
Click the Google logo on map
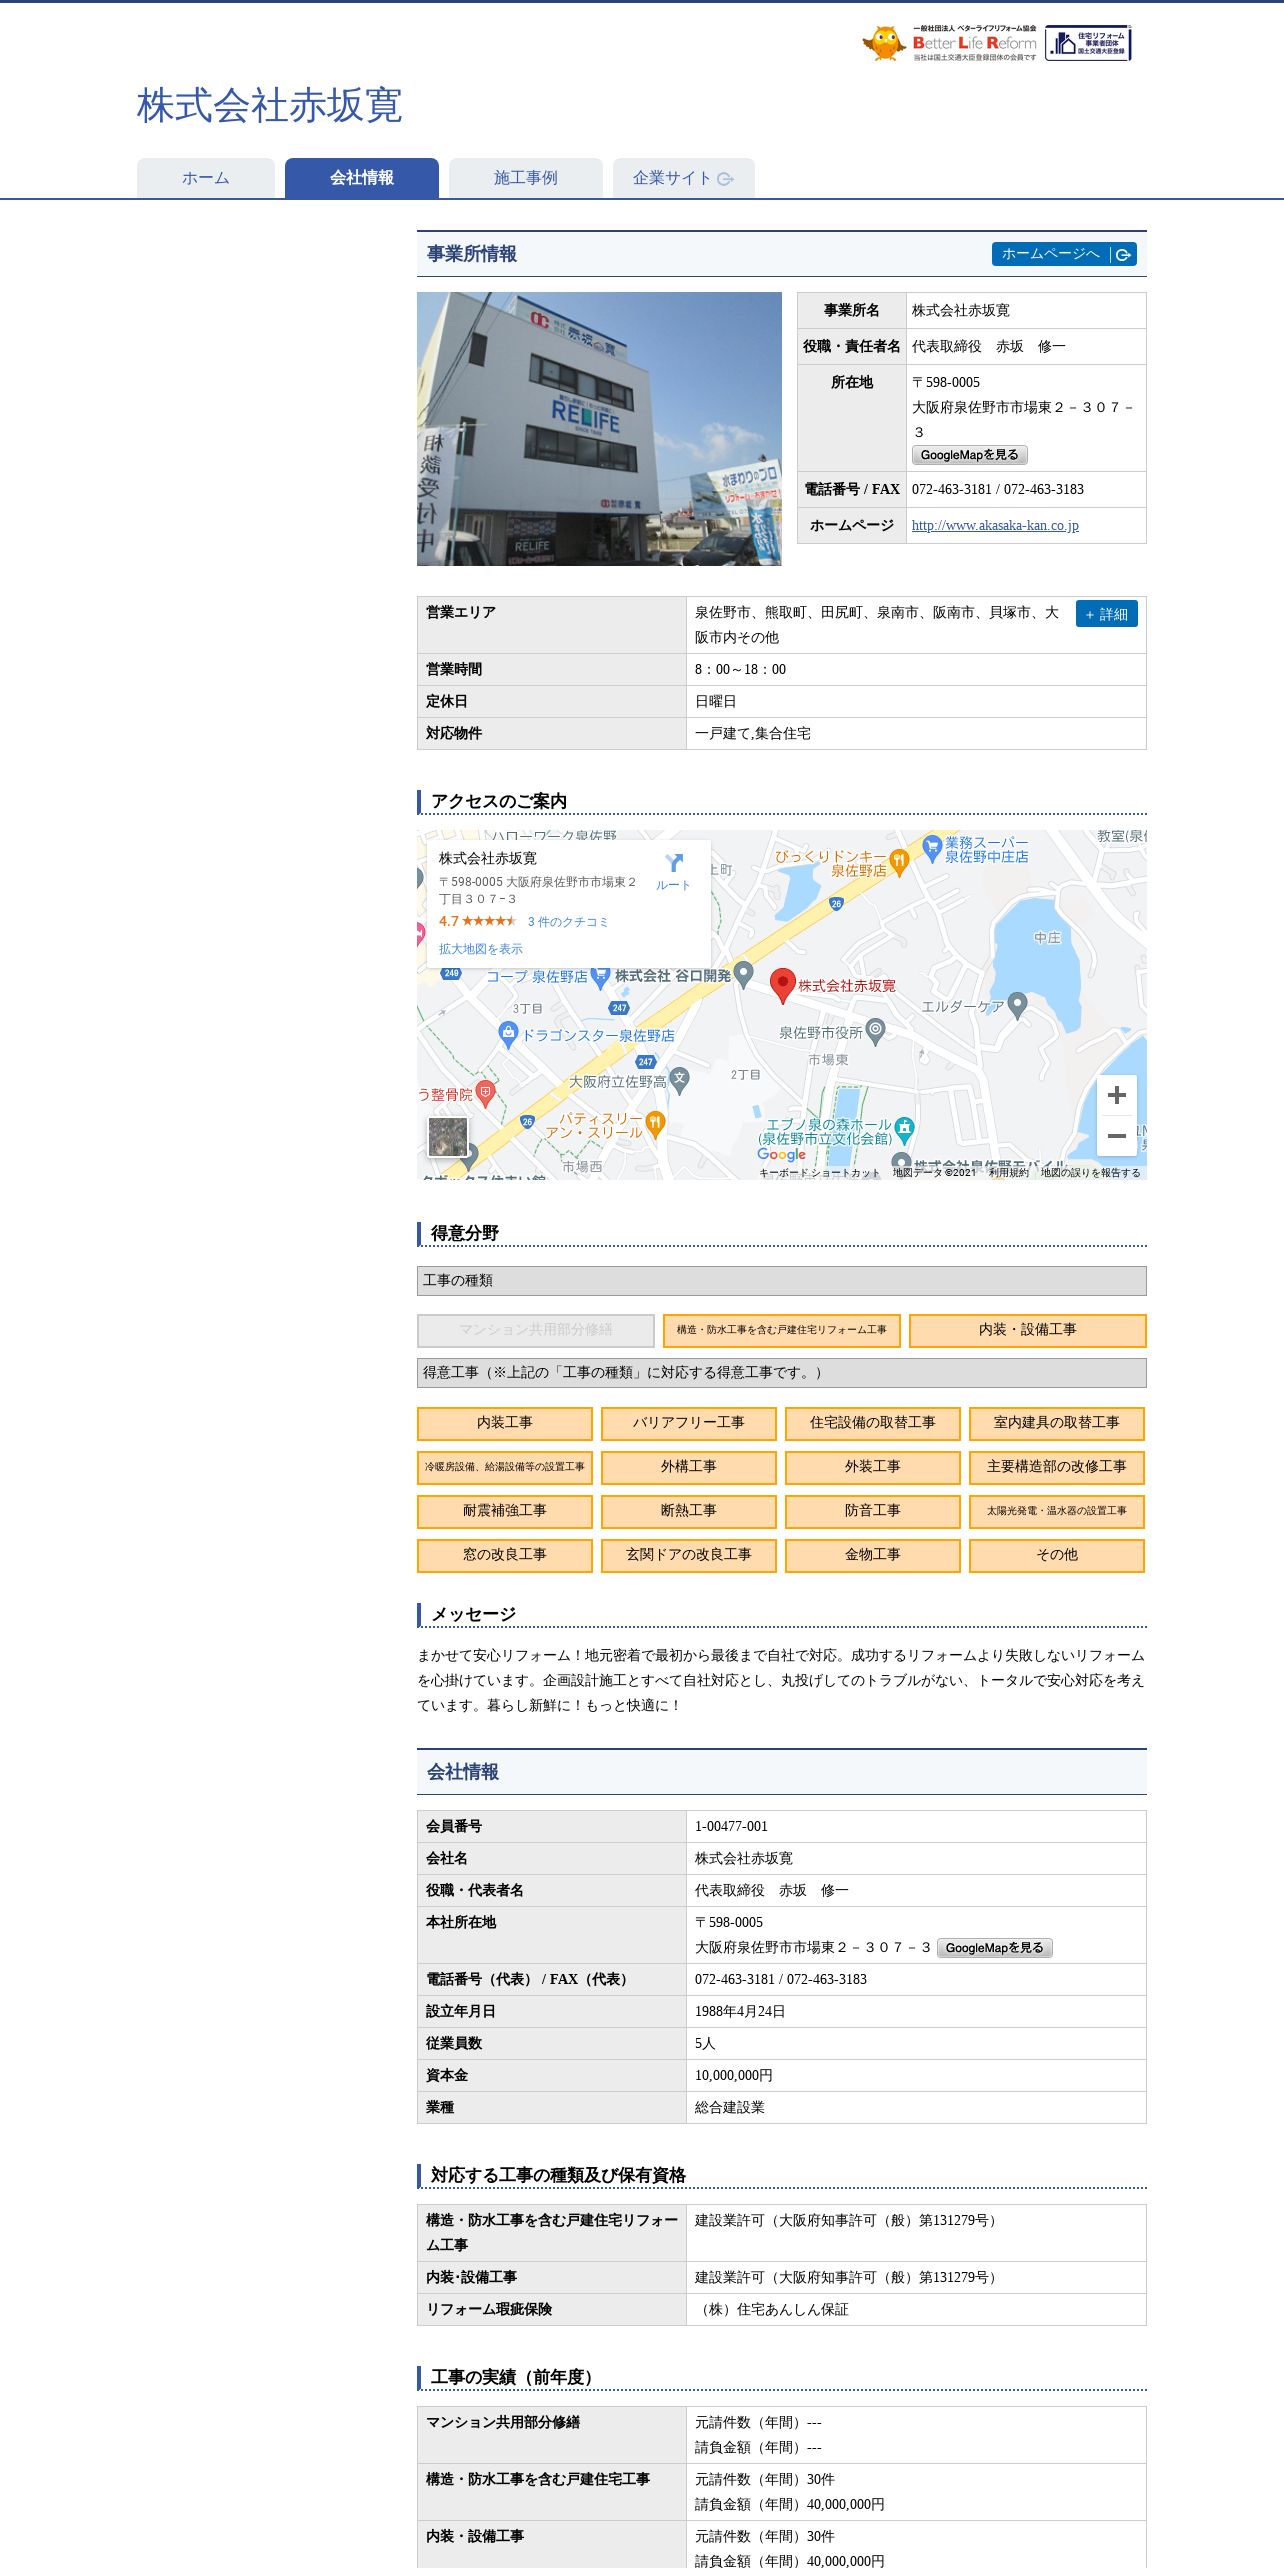click(781, 1155)
